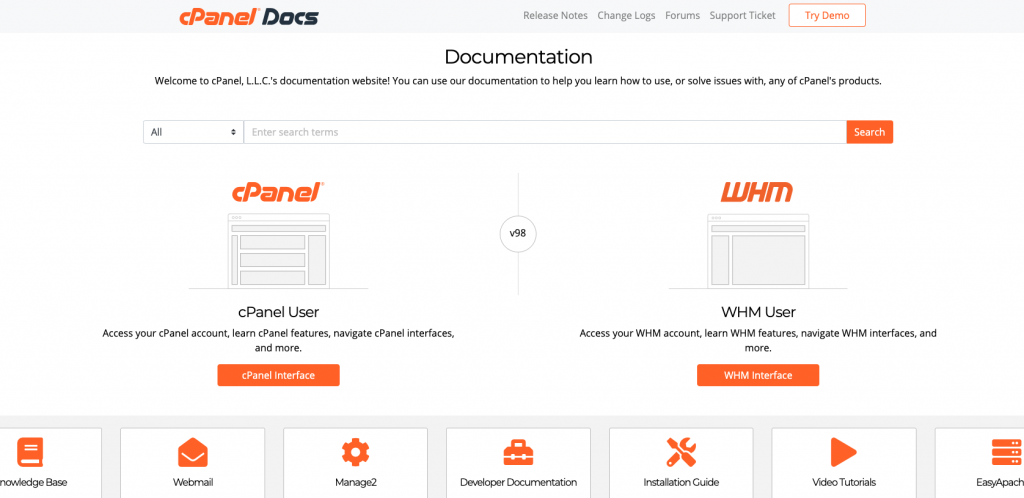Click the cPanel Docs logo
The height and width of the screenshot is (498, 1024).
pyautogui.click(x=249, y=16)
